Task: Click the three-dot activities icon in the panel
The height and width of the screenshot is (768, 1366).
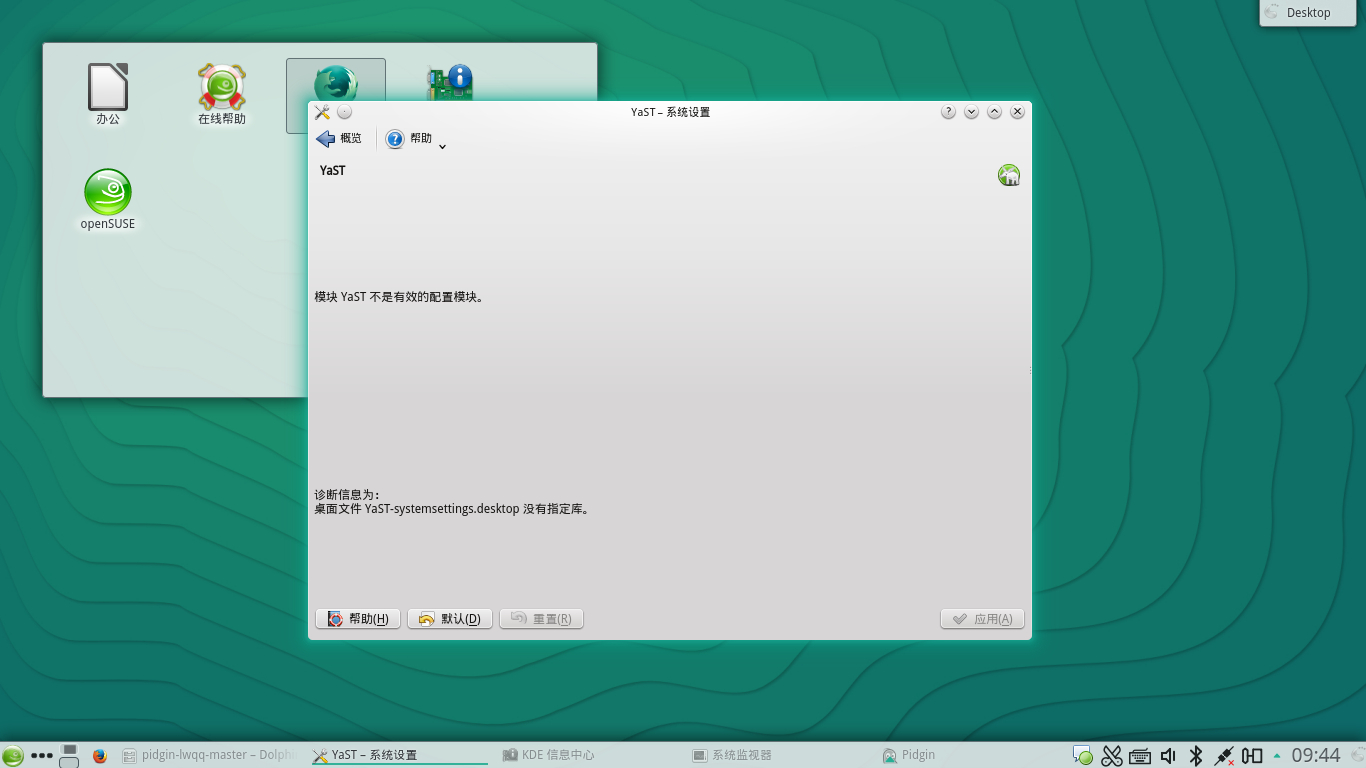Action: pyautogui.click(x=42, y=756)
